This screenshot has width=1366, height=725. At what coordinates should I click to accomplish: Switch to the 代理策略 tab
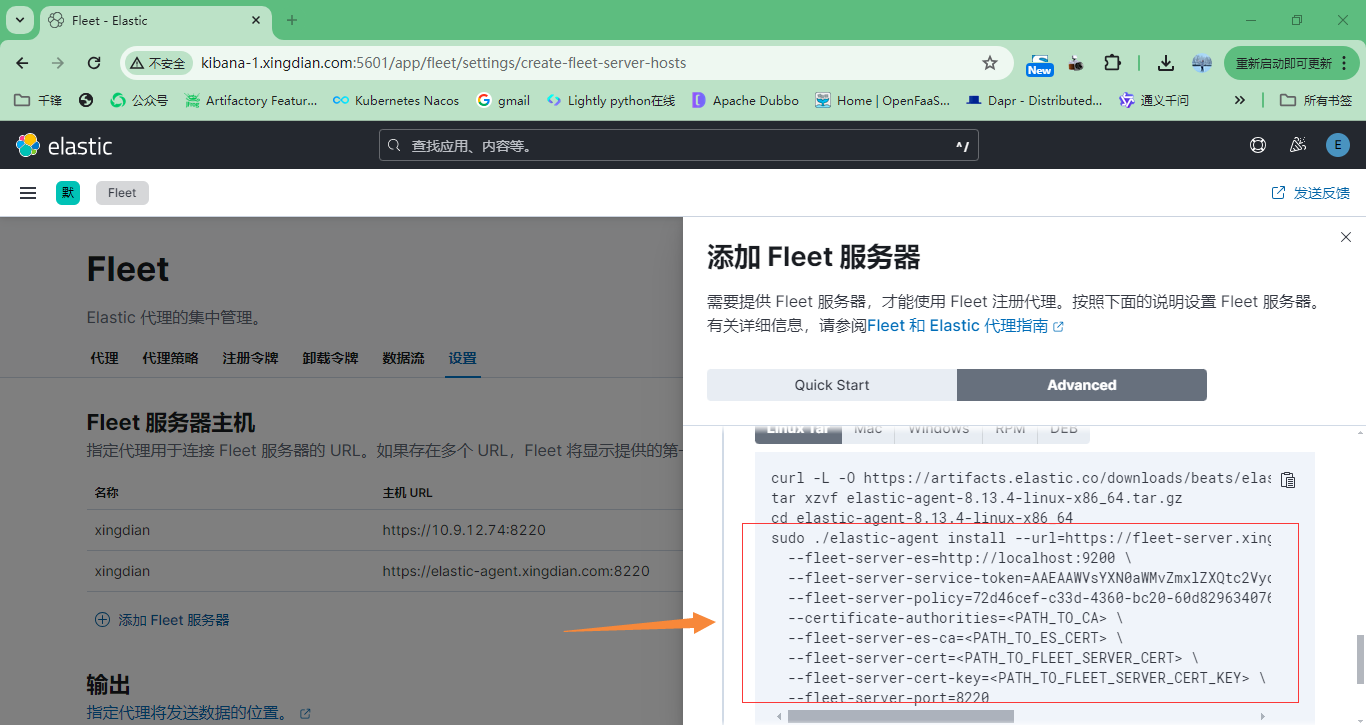170,358
